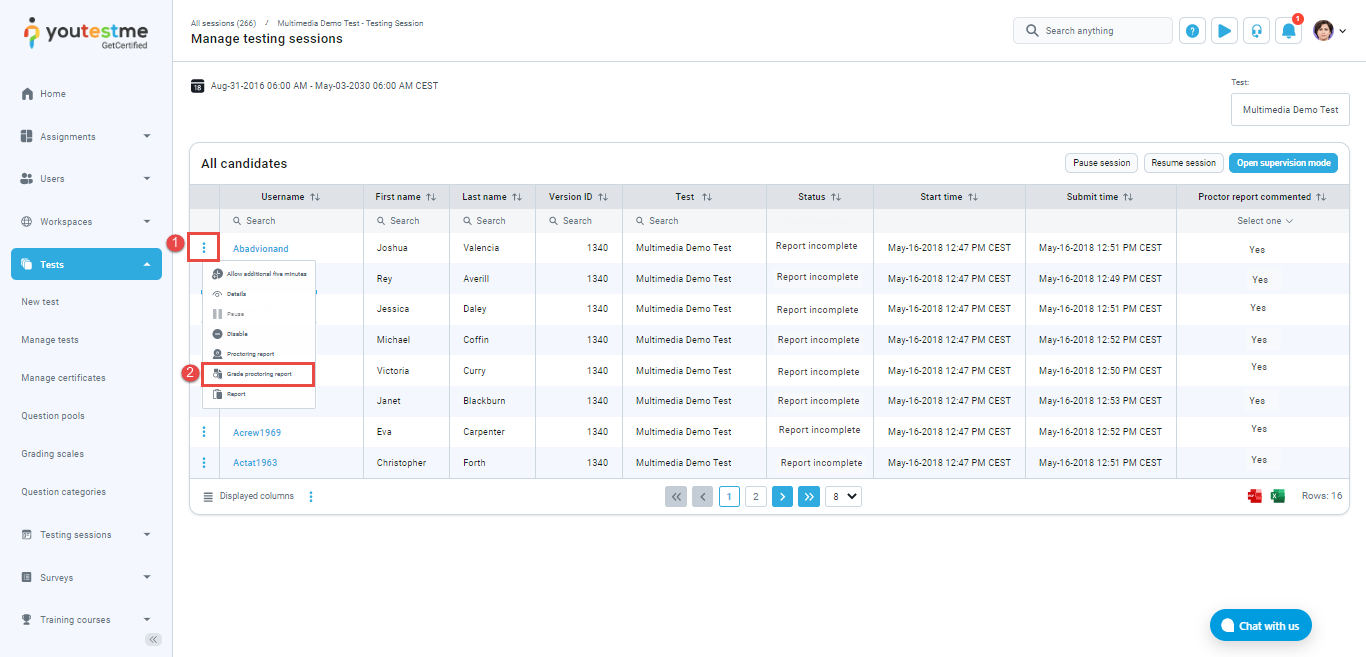1366x657 pixels.
Task: Go to page 2 of results
Action: (756, 496)
